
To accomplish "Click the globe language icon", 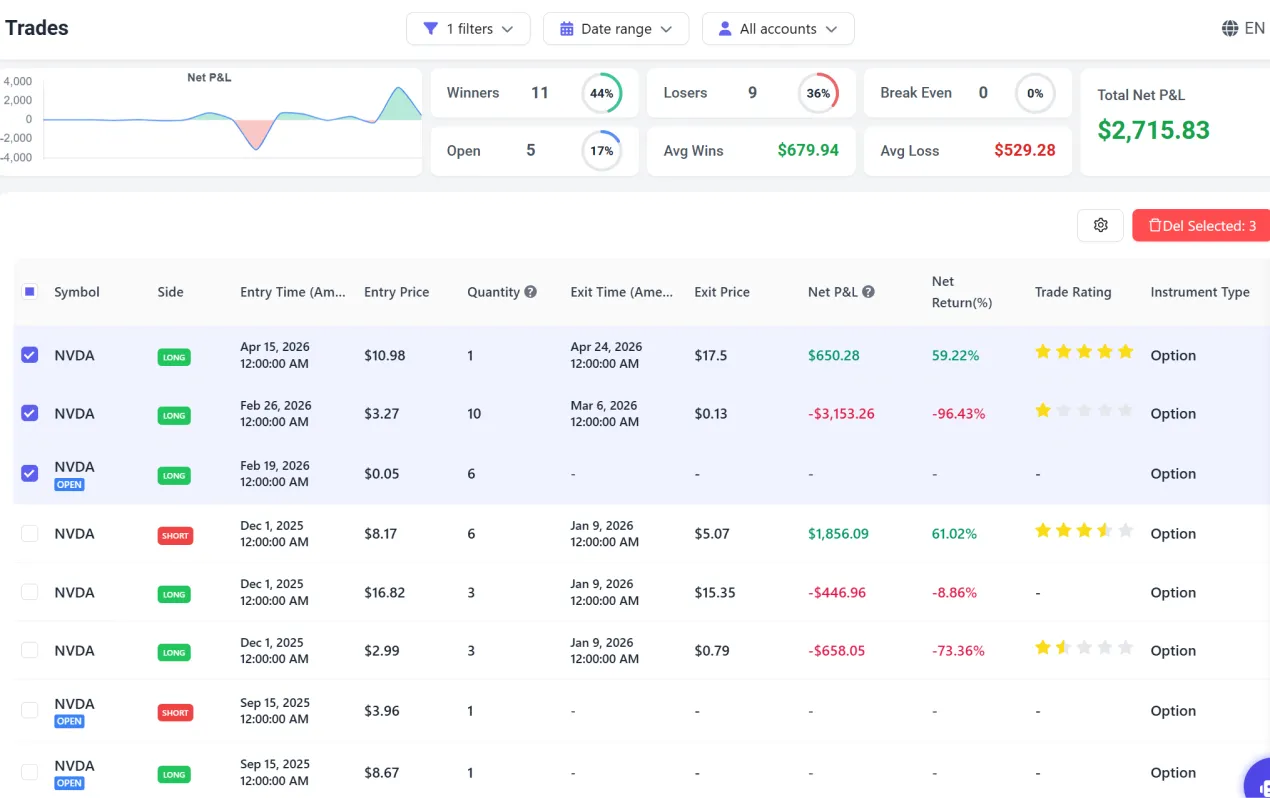I will pyautogui.click(x=1230, y=28).
